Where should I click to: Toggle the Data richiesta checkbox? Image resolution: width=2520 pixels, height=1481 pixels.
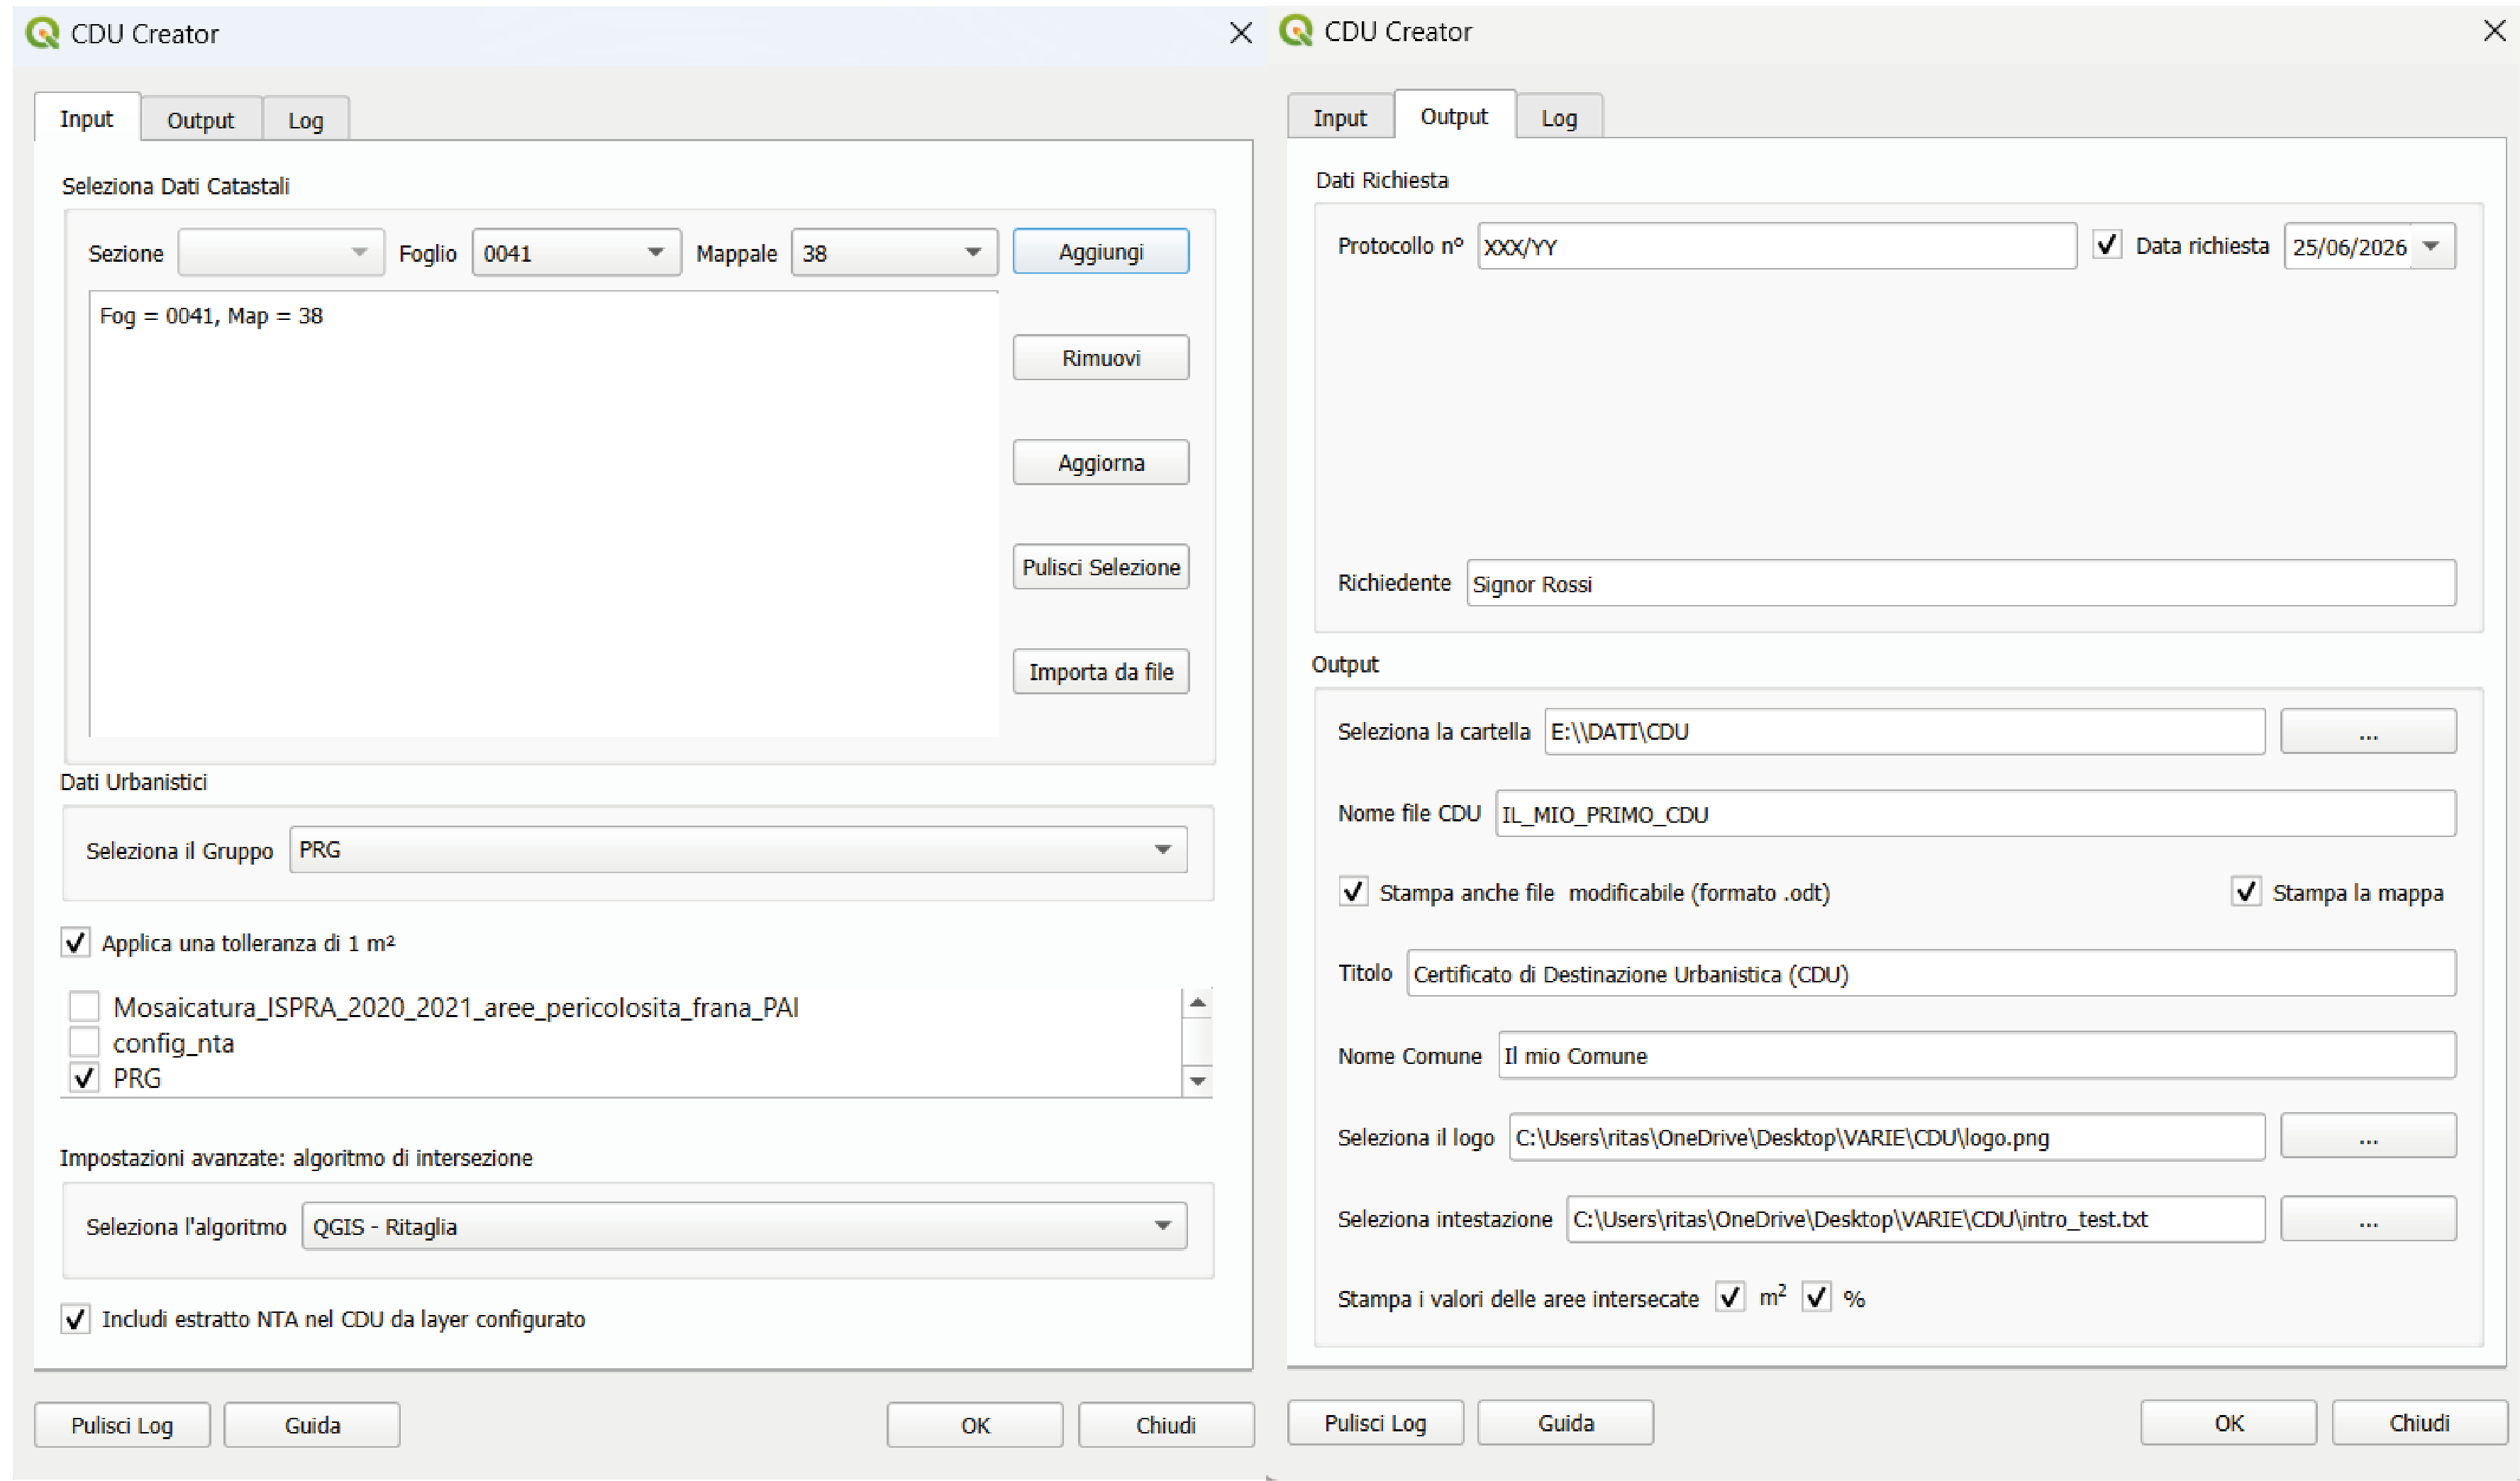point(2107,245)
